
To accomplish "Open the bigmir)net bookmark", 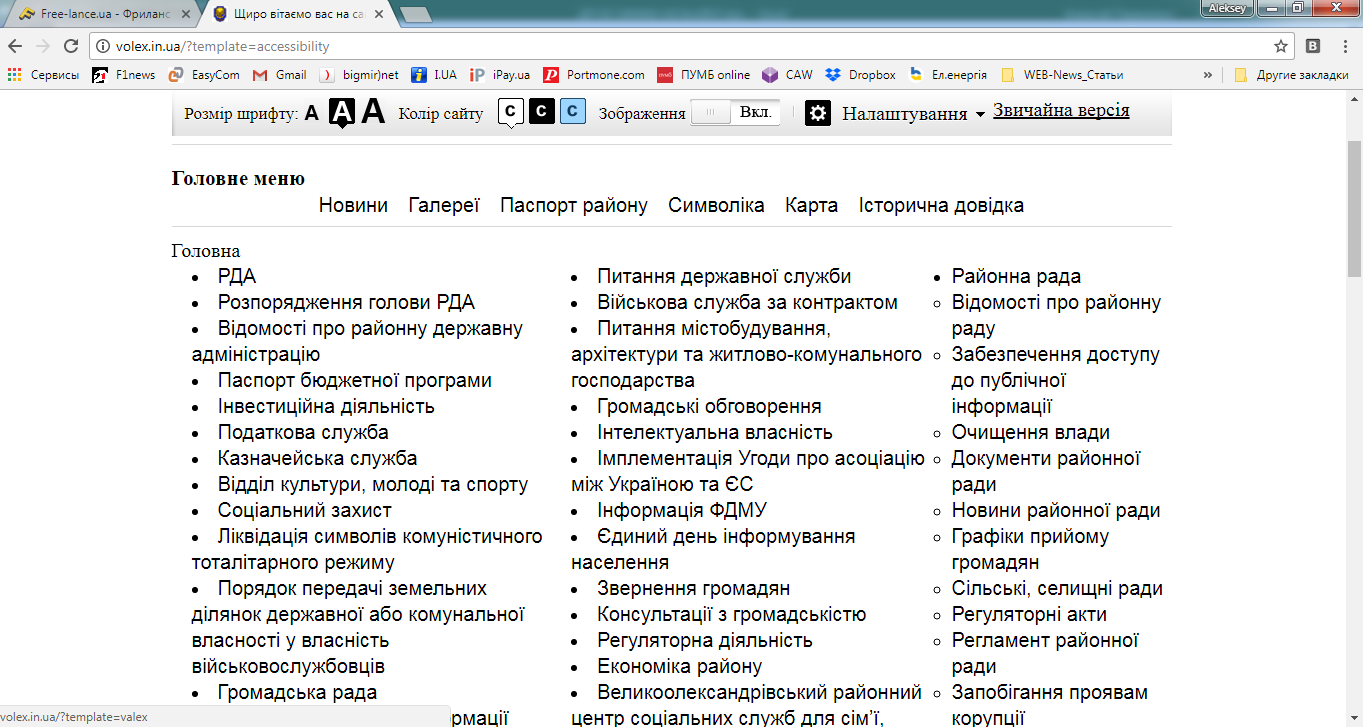I will click(x=359, y=75).
